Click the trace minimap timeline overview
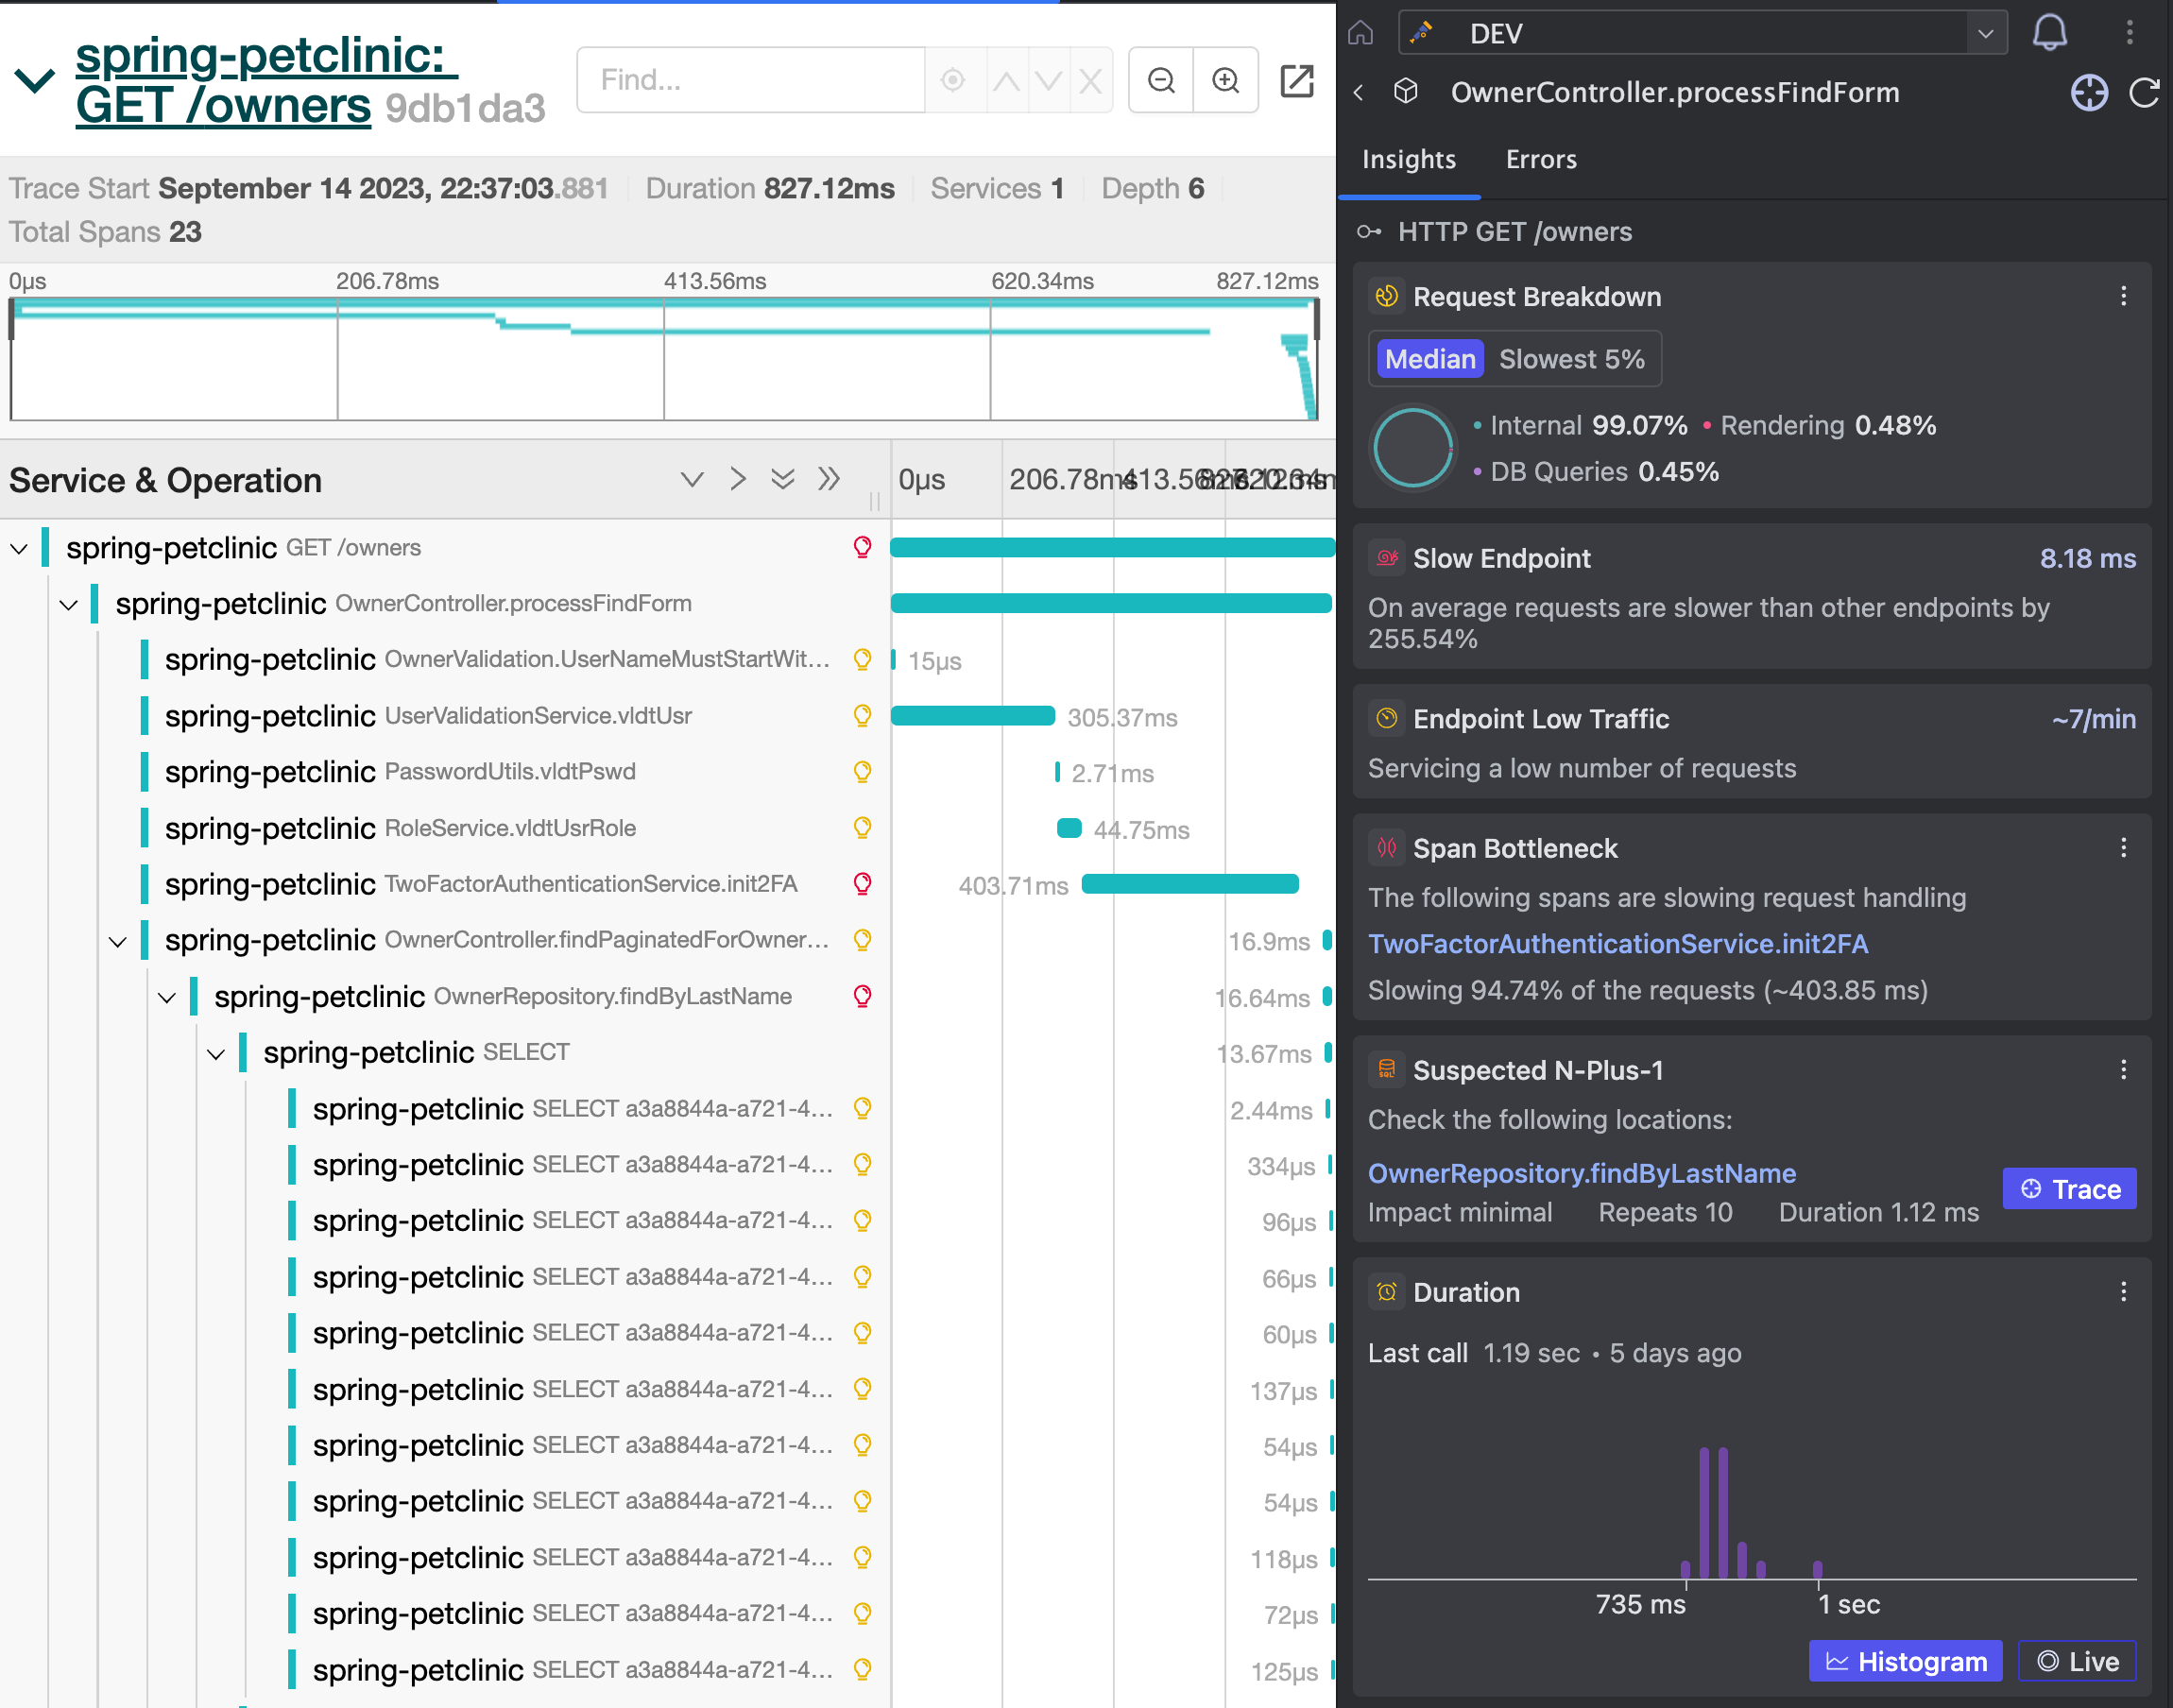The image size is (2173, 1708). point(664,359)
